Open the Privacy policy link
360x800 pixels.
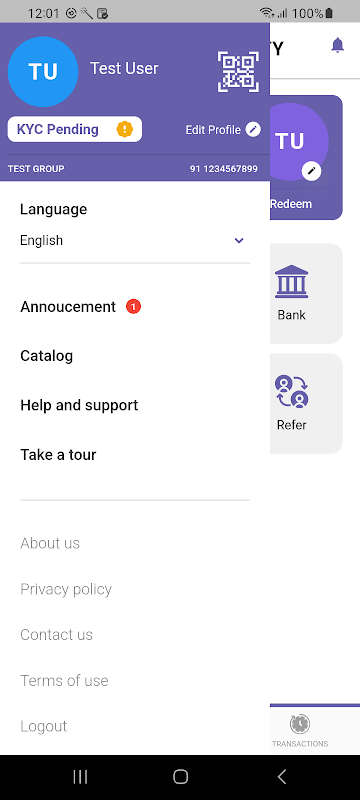click(x=66, y=589)
